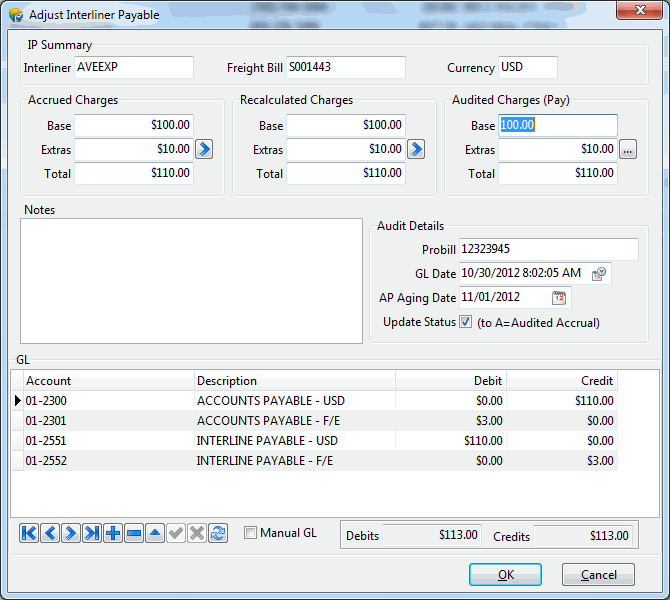This screenshot has width=670, height=600.
Task: Click the edit record up-arrow icon
Action: [x=155, y=533]
